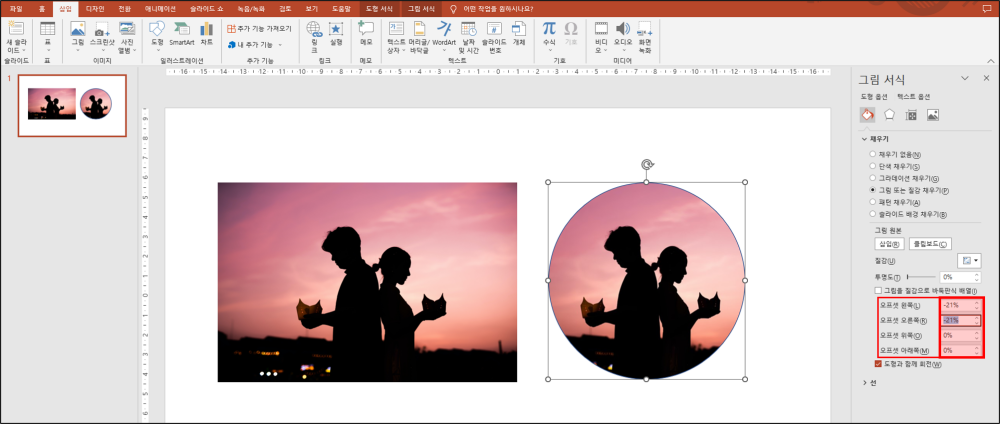Image resolution: width=1000 pixels, height=424 pixels.
Task: Click the 스크린샷 (Screenshot) icon
Action: click(102, 29)
